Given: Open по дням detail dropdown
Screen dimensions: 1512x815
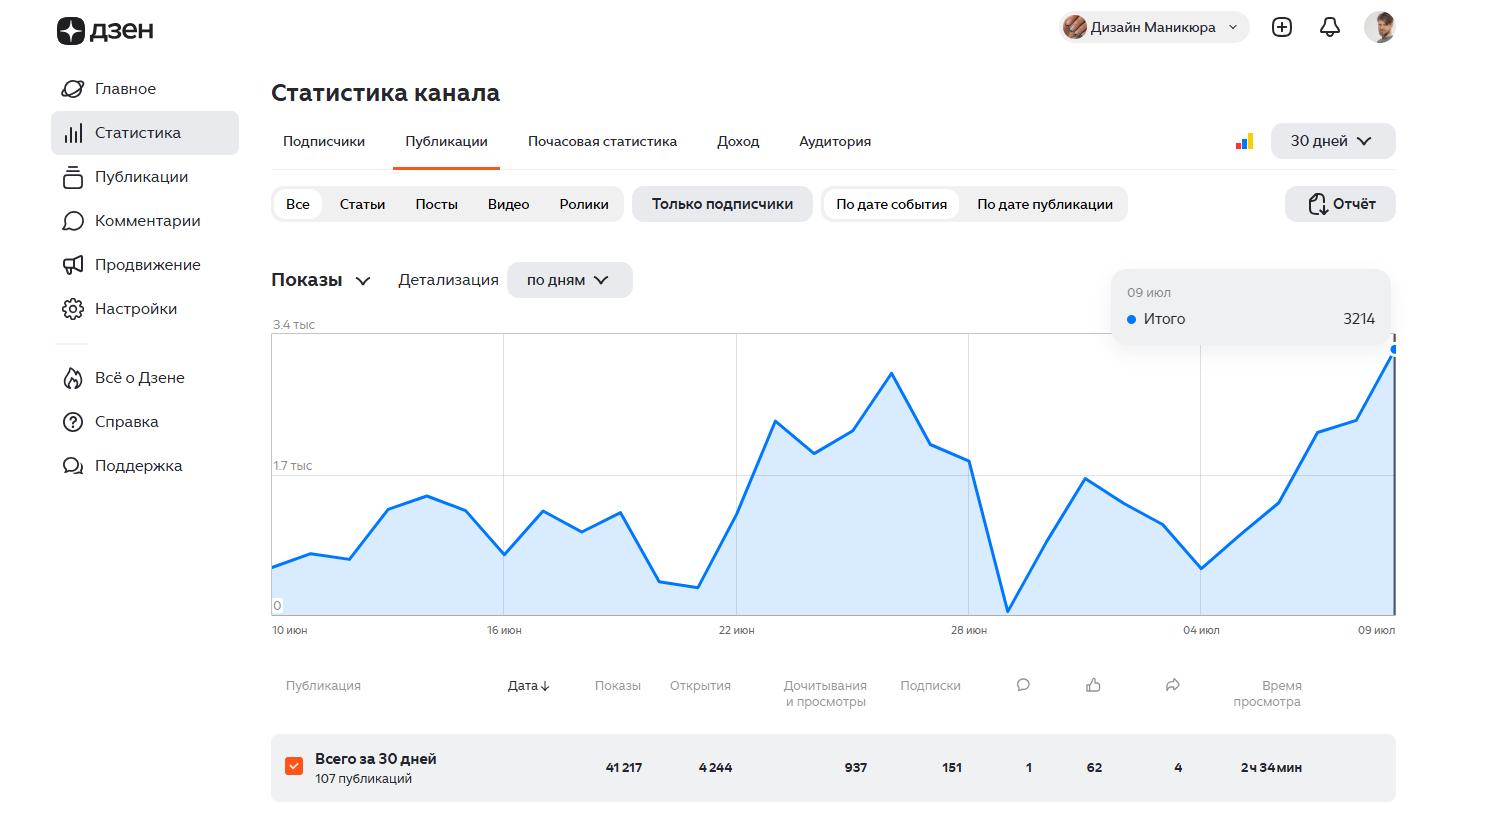Looking at the screenshot, I should [569, 280].
